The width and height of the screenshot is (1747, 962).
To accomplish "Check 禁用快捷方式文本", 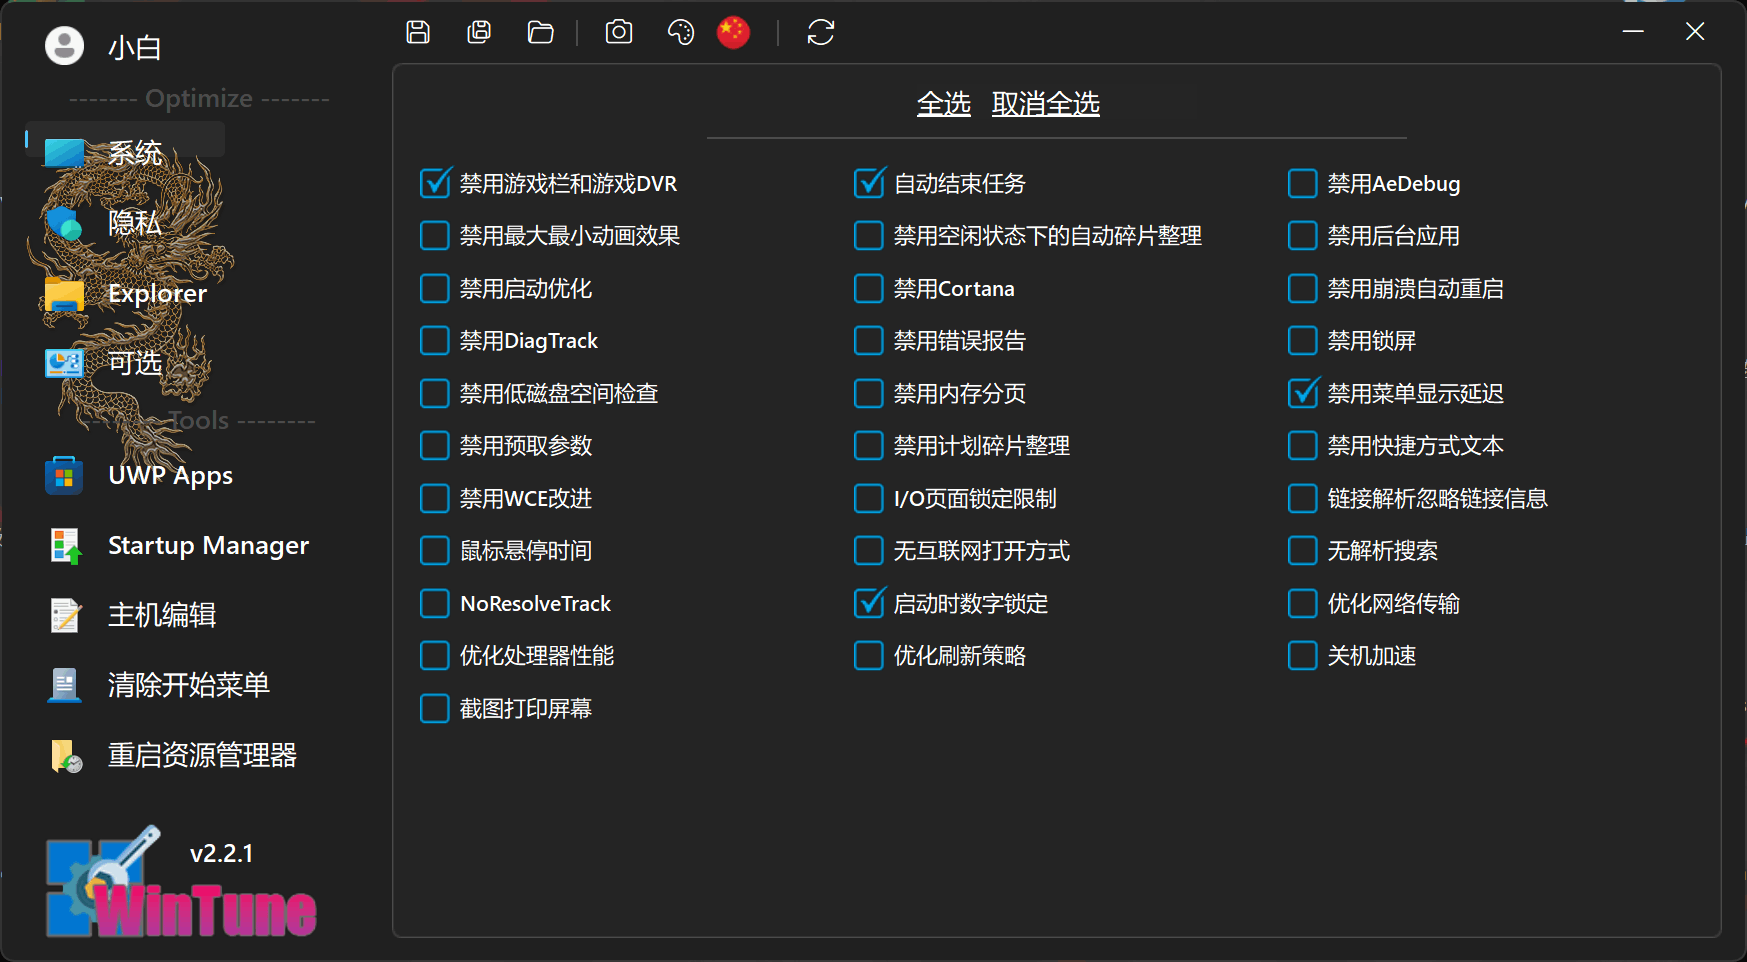I will point(1302,446).
